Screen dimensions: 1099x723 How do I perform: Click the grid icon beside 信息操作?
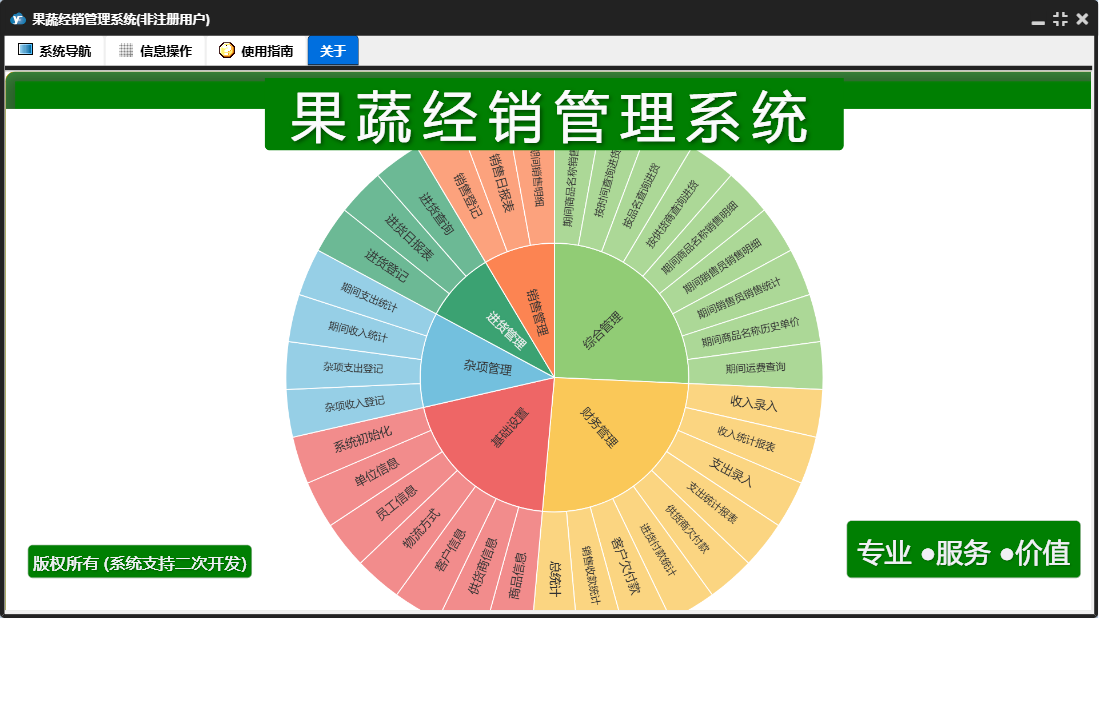(x=126, y=50)
